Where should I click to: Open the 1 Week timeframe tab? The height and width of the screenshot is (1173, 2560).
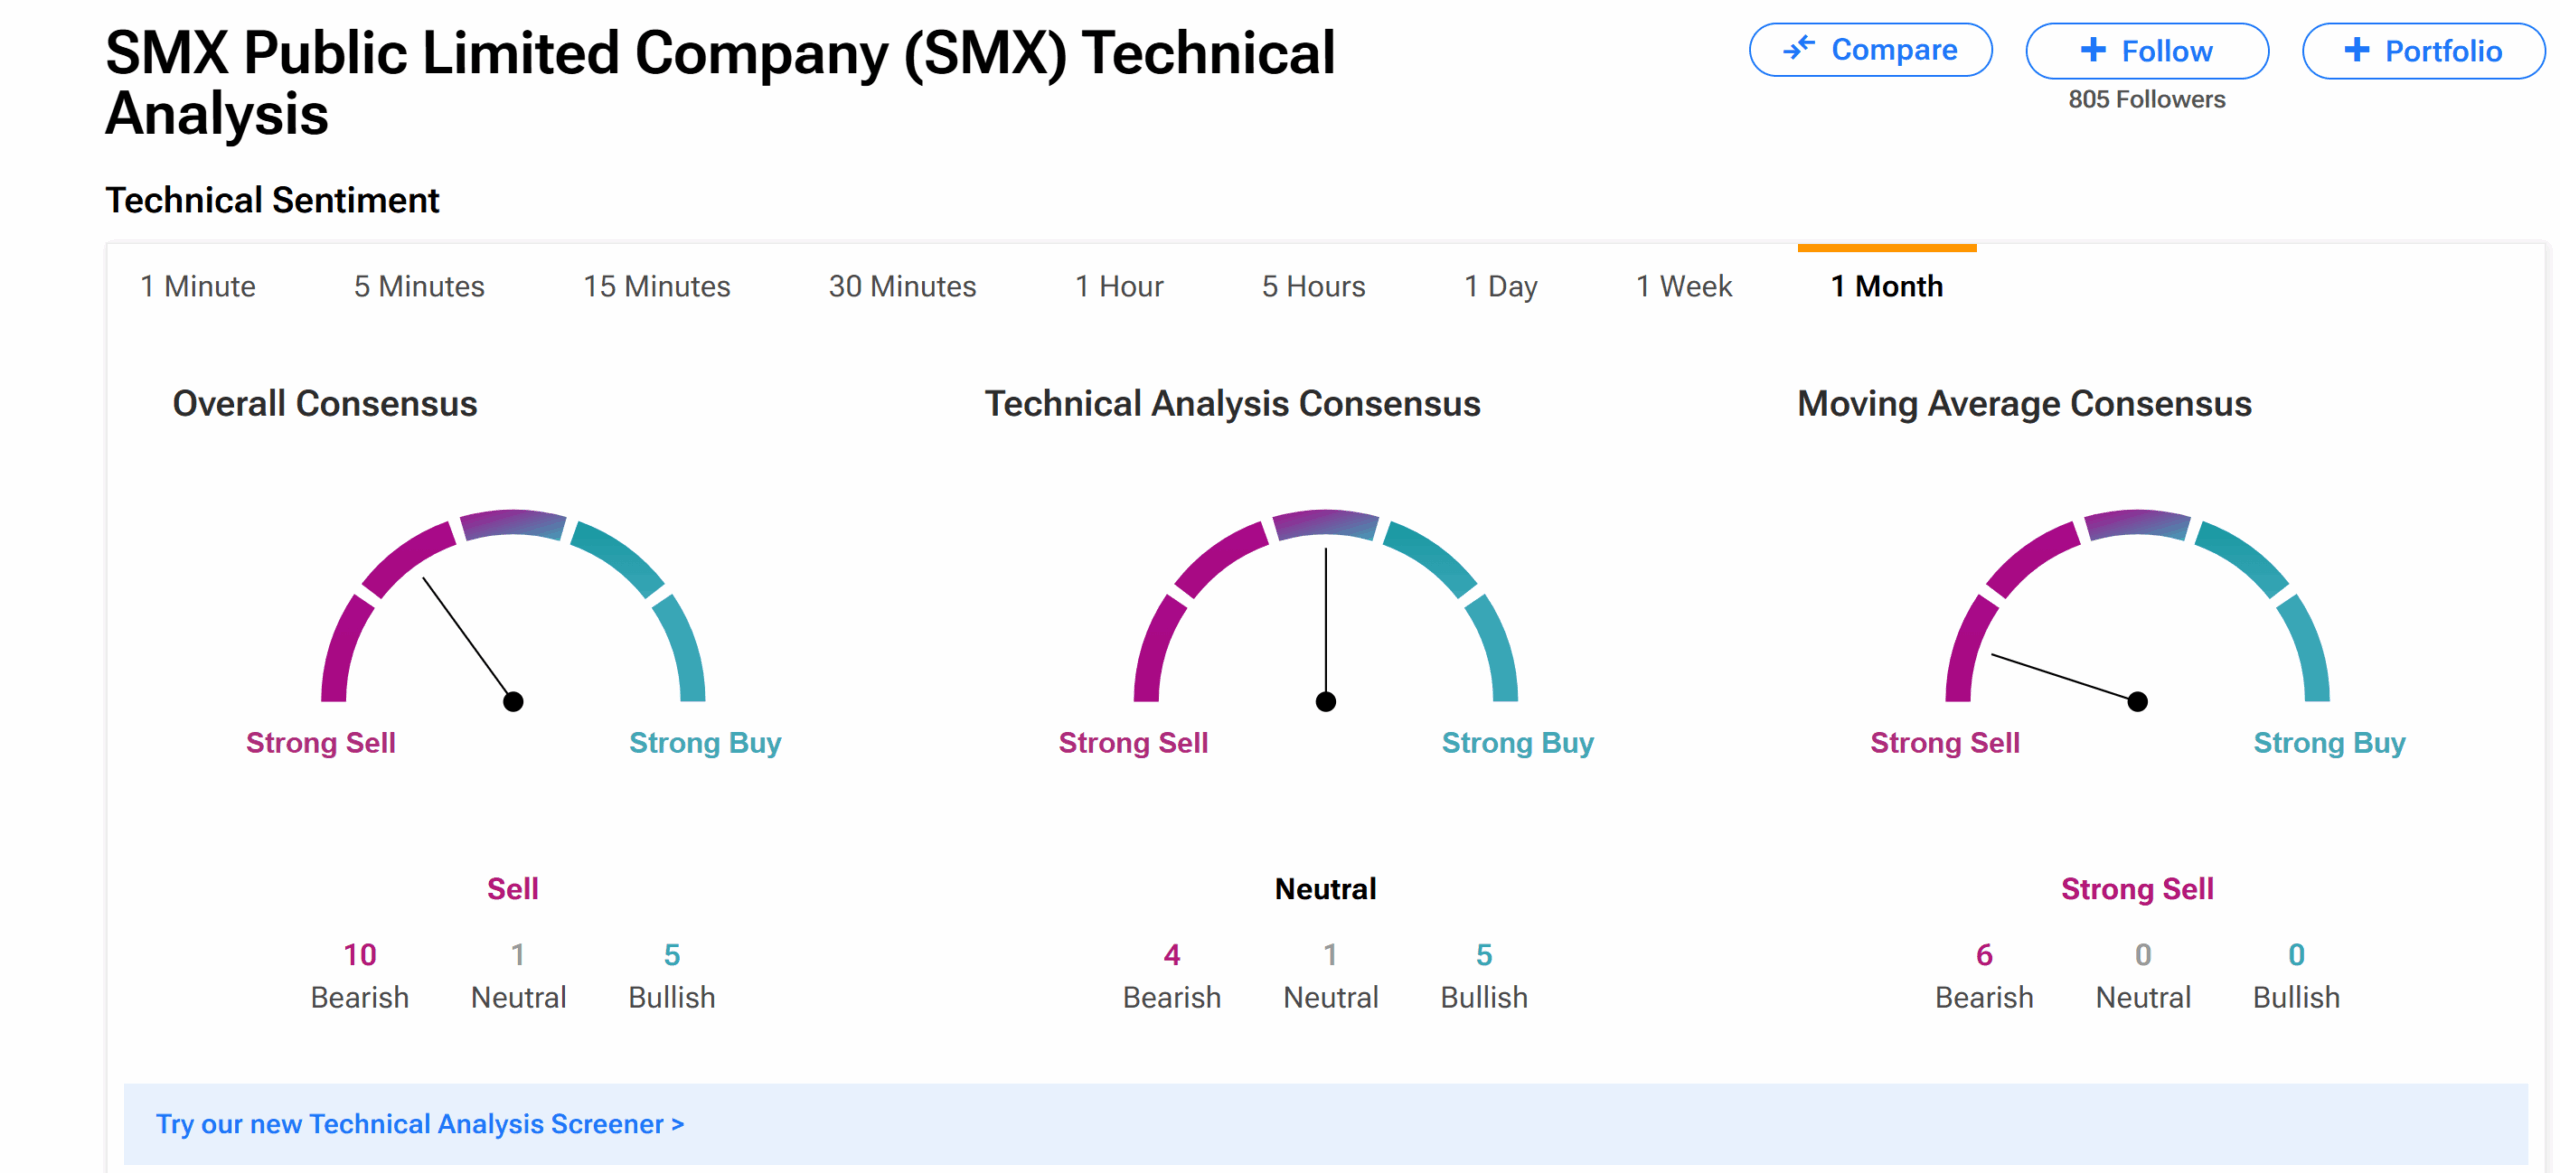1684,286
